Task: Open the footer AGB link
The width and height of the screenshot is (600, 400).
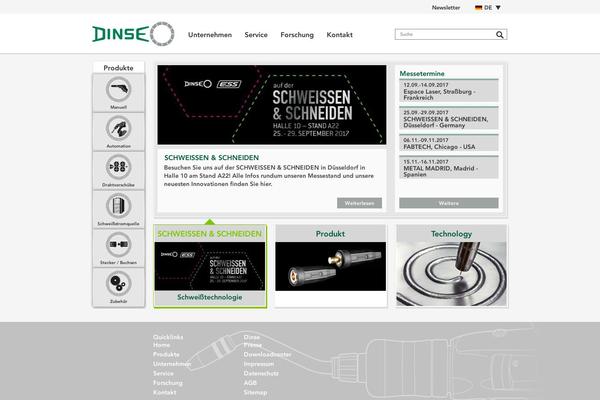Action: (x=250, y=383)
